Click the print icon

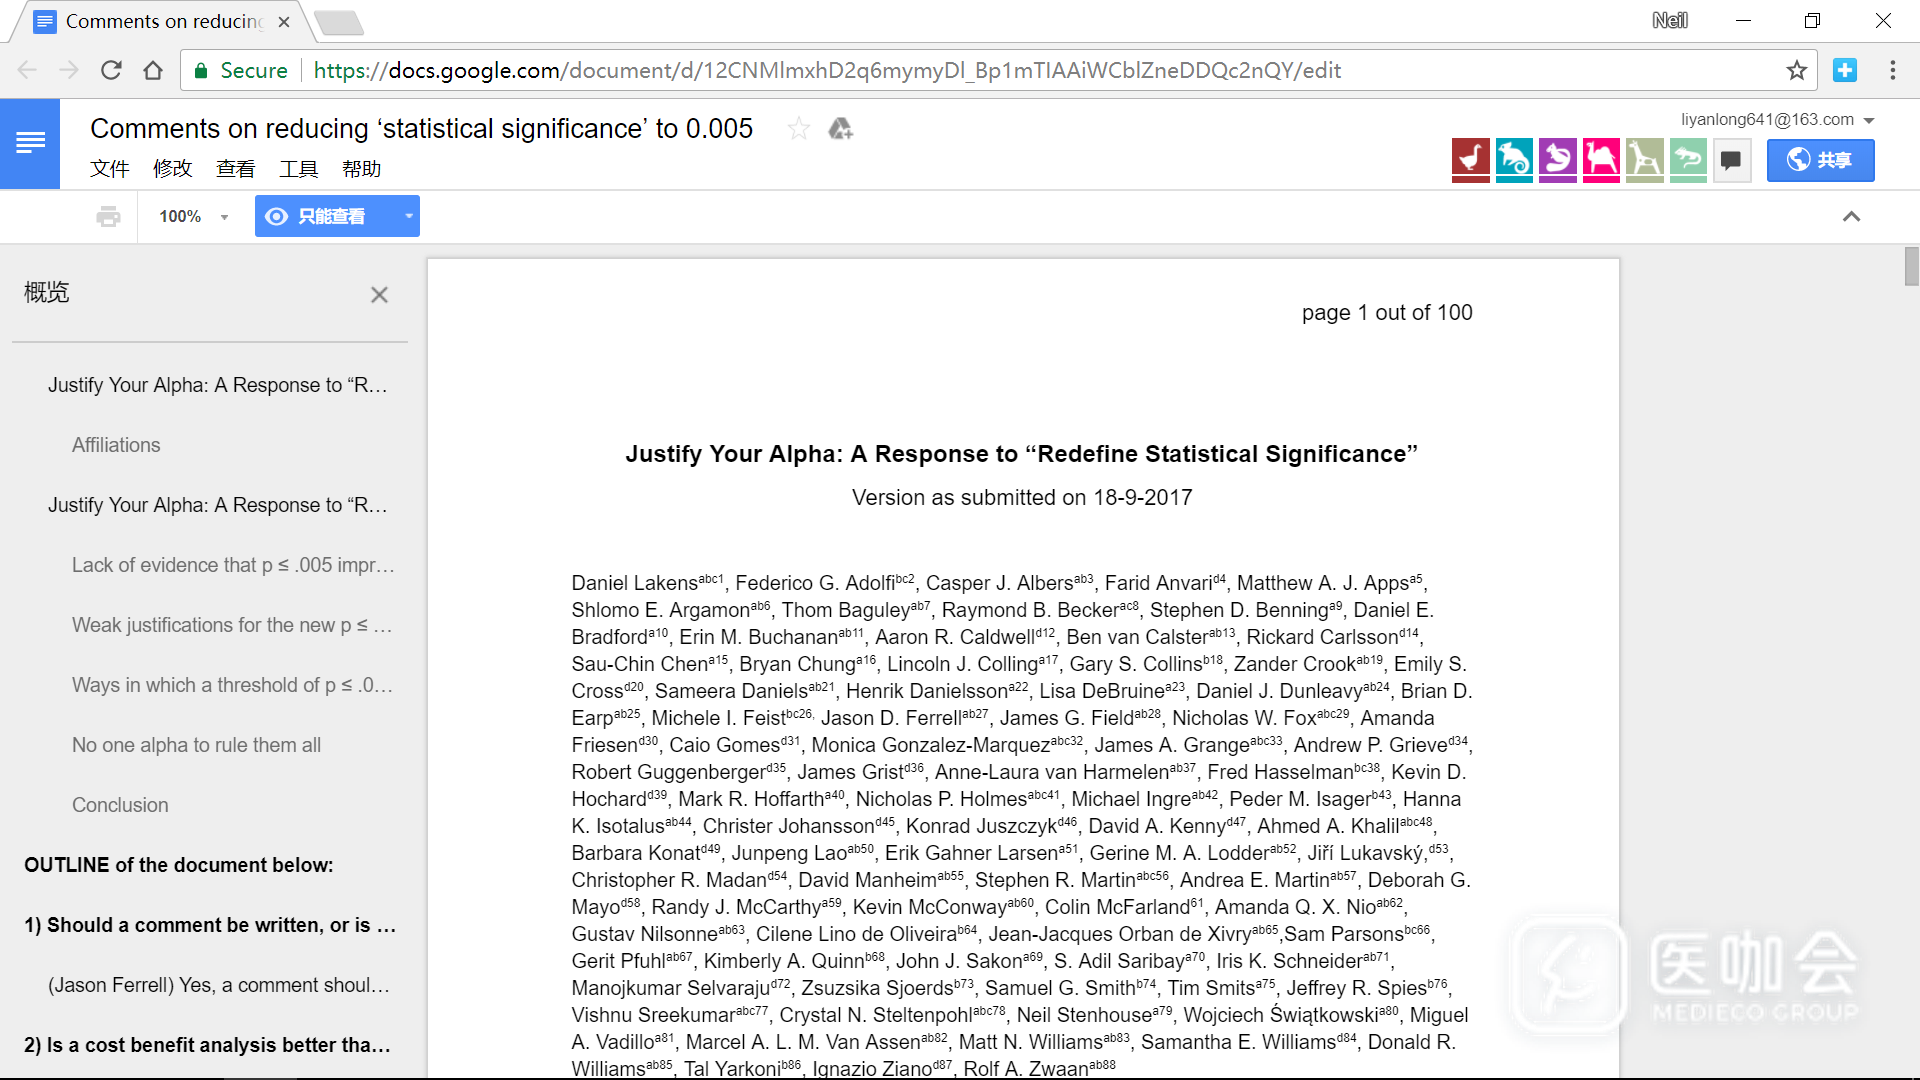point(108,217)
